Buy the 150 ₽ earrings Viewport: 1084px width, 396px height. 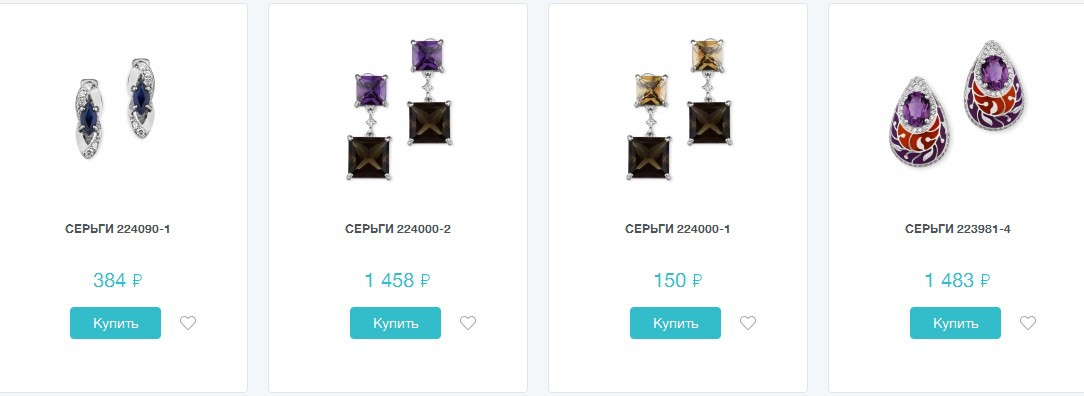(675, 323)
